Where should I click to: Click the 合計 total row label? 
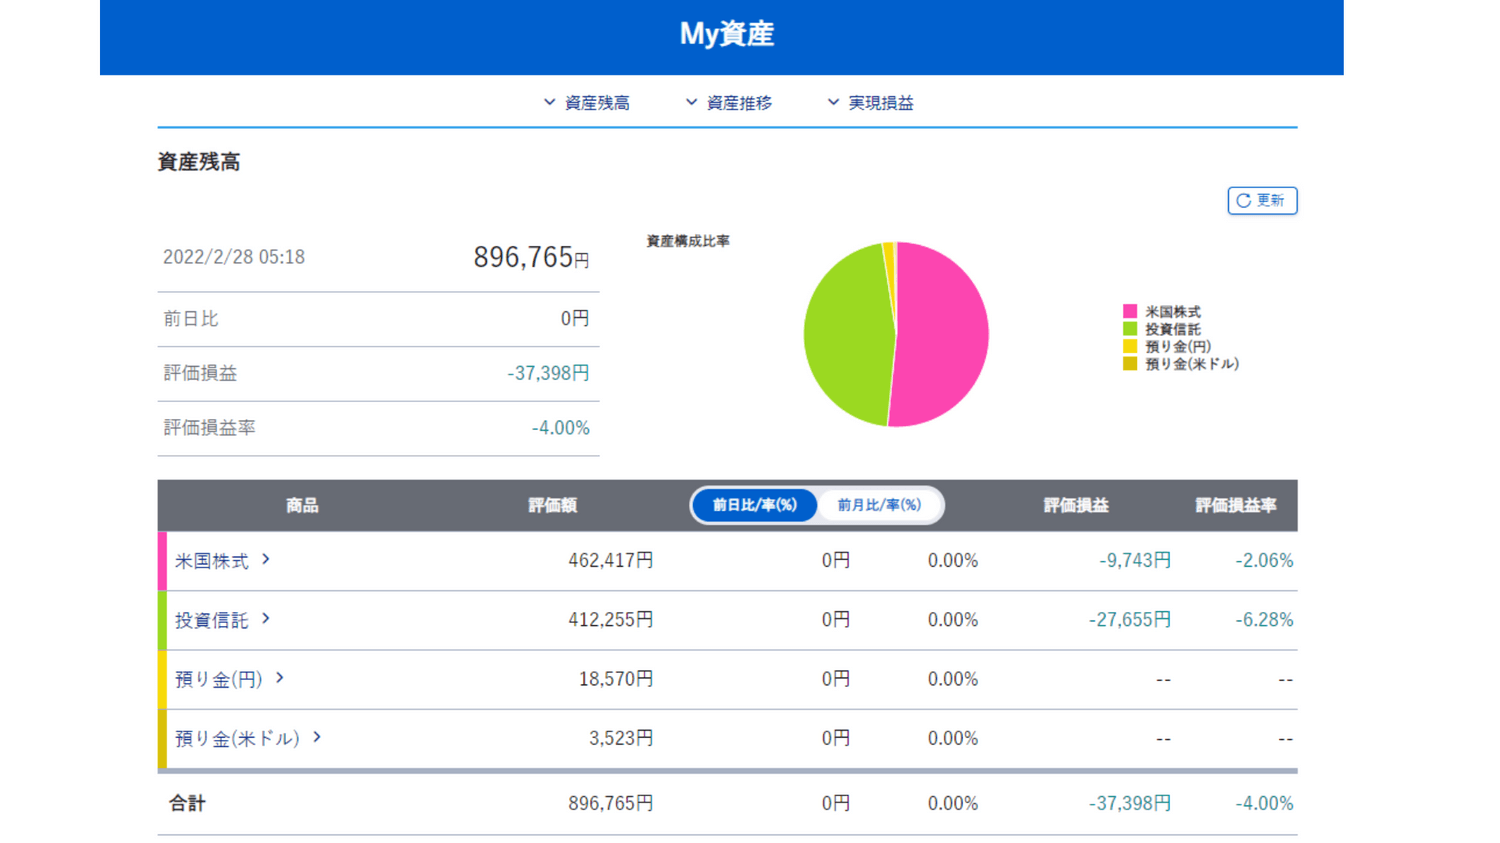pos(187,803)
